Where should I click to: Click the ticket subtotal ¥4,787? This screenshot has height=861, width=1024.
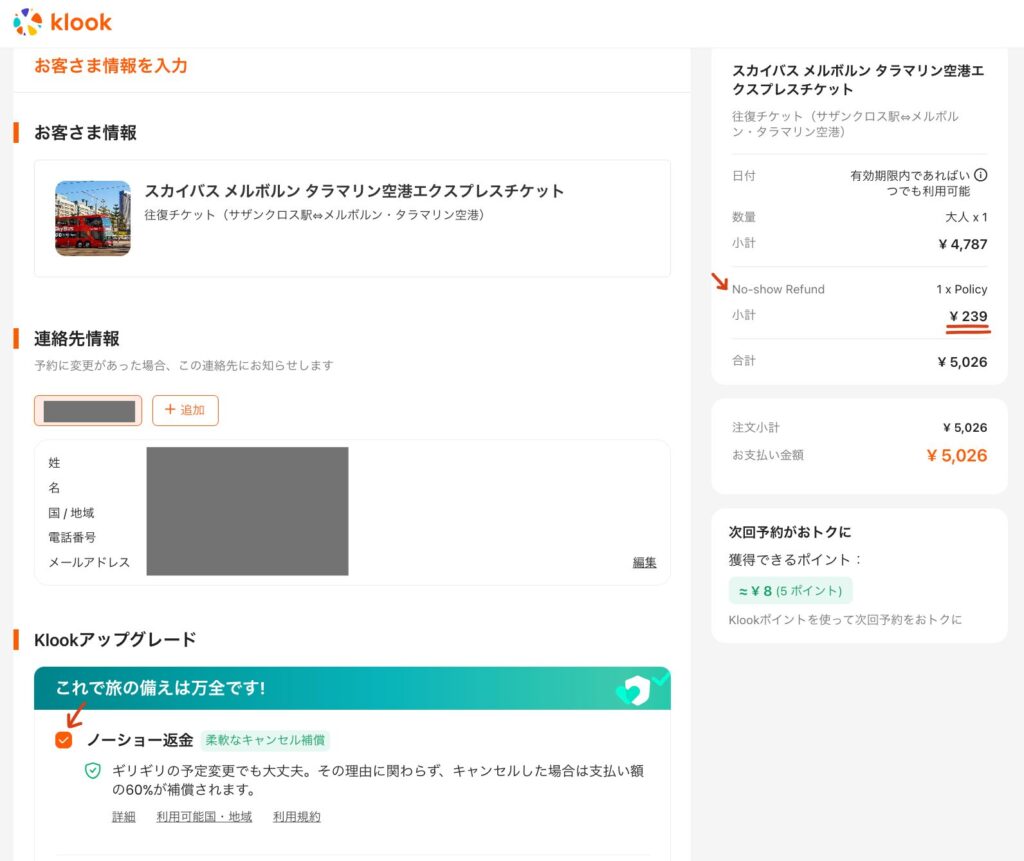coord(963,244)
